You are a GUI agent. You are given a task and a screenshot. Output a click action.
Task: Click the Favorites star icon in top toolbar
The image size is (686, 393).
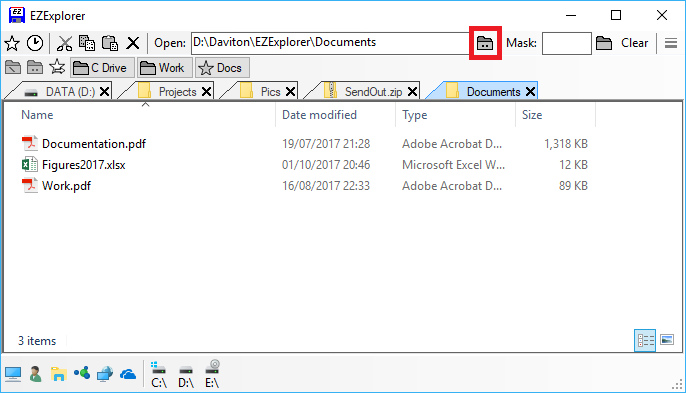click(12, 43)
